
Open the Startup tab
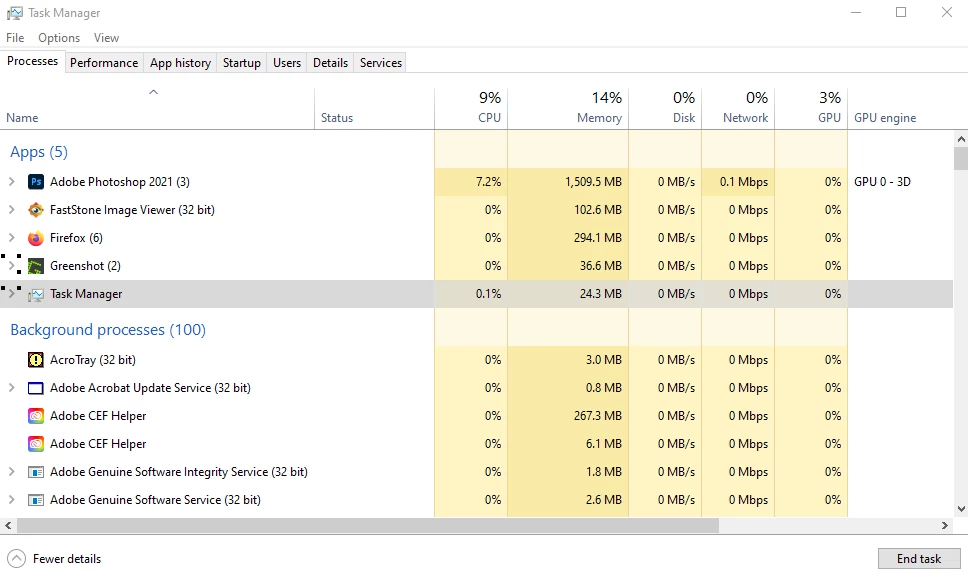241,63
